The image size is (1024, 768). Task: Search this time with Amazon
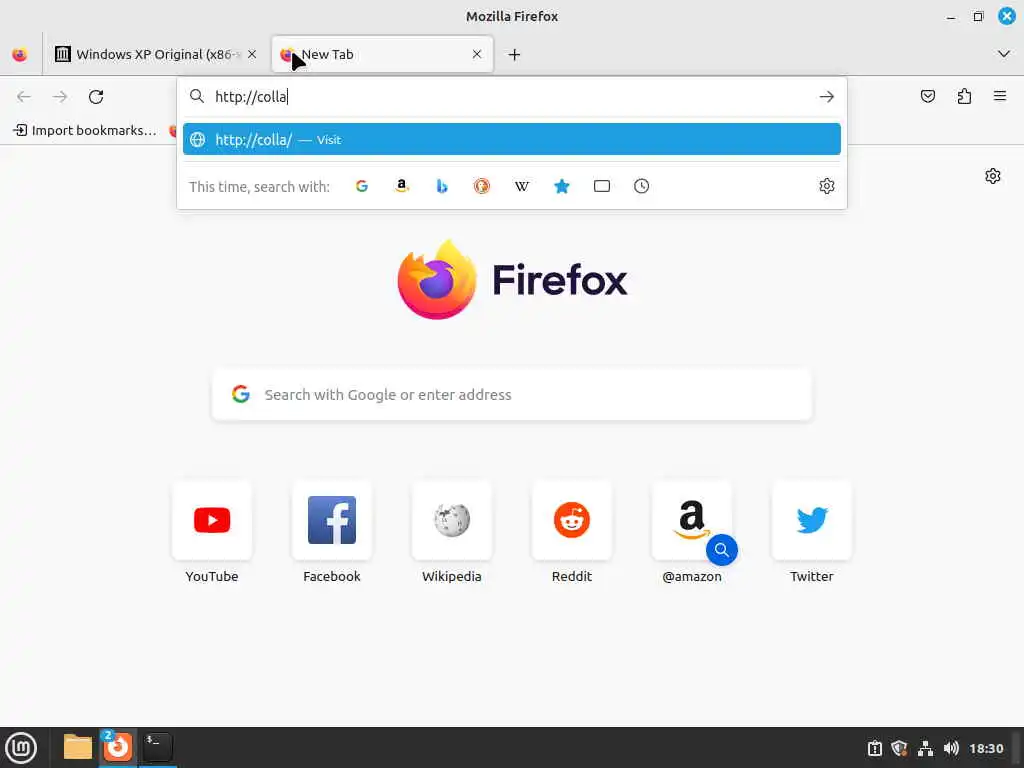point(402,186)
